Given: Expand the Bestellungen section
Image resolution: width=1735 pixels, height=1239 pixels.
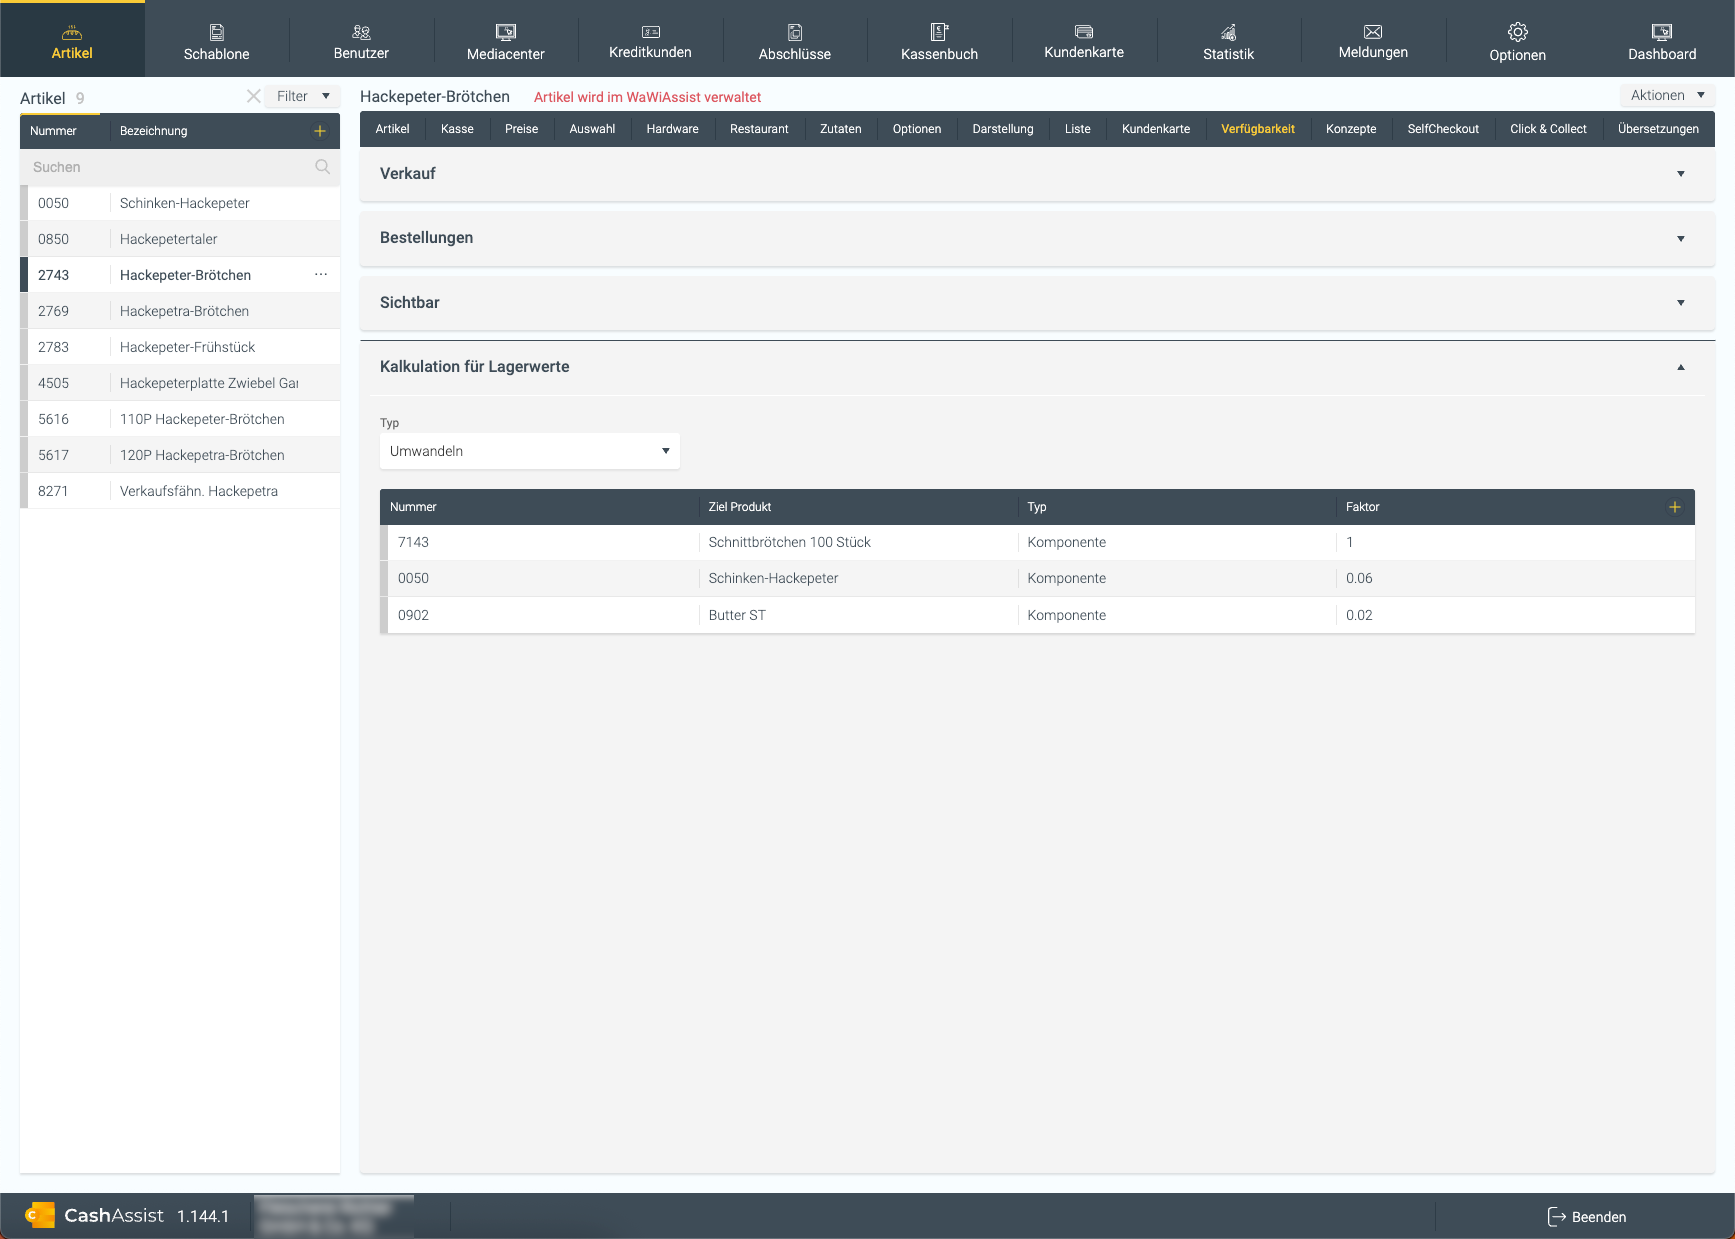Looking at the screenshot, I should click(1680, 238).
